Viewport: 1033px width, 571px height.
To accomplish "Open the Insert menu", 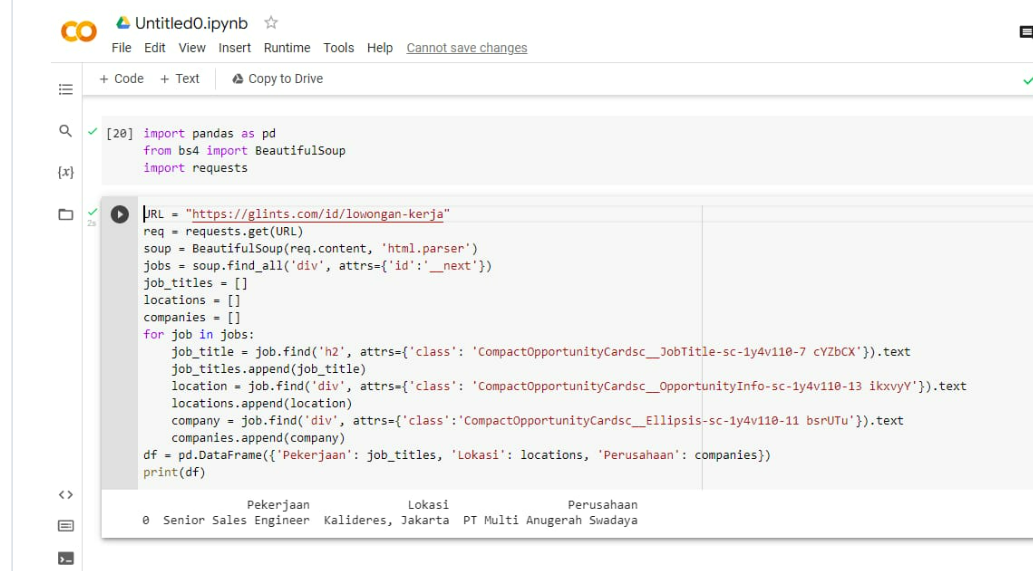I will click(x=235, y=48).
